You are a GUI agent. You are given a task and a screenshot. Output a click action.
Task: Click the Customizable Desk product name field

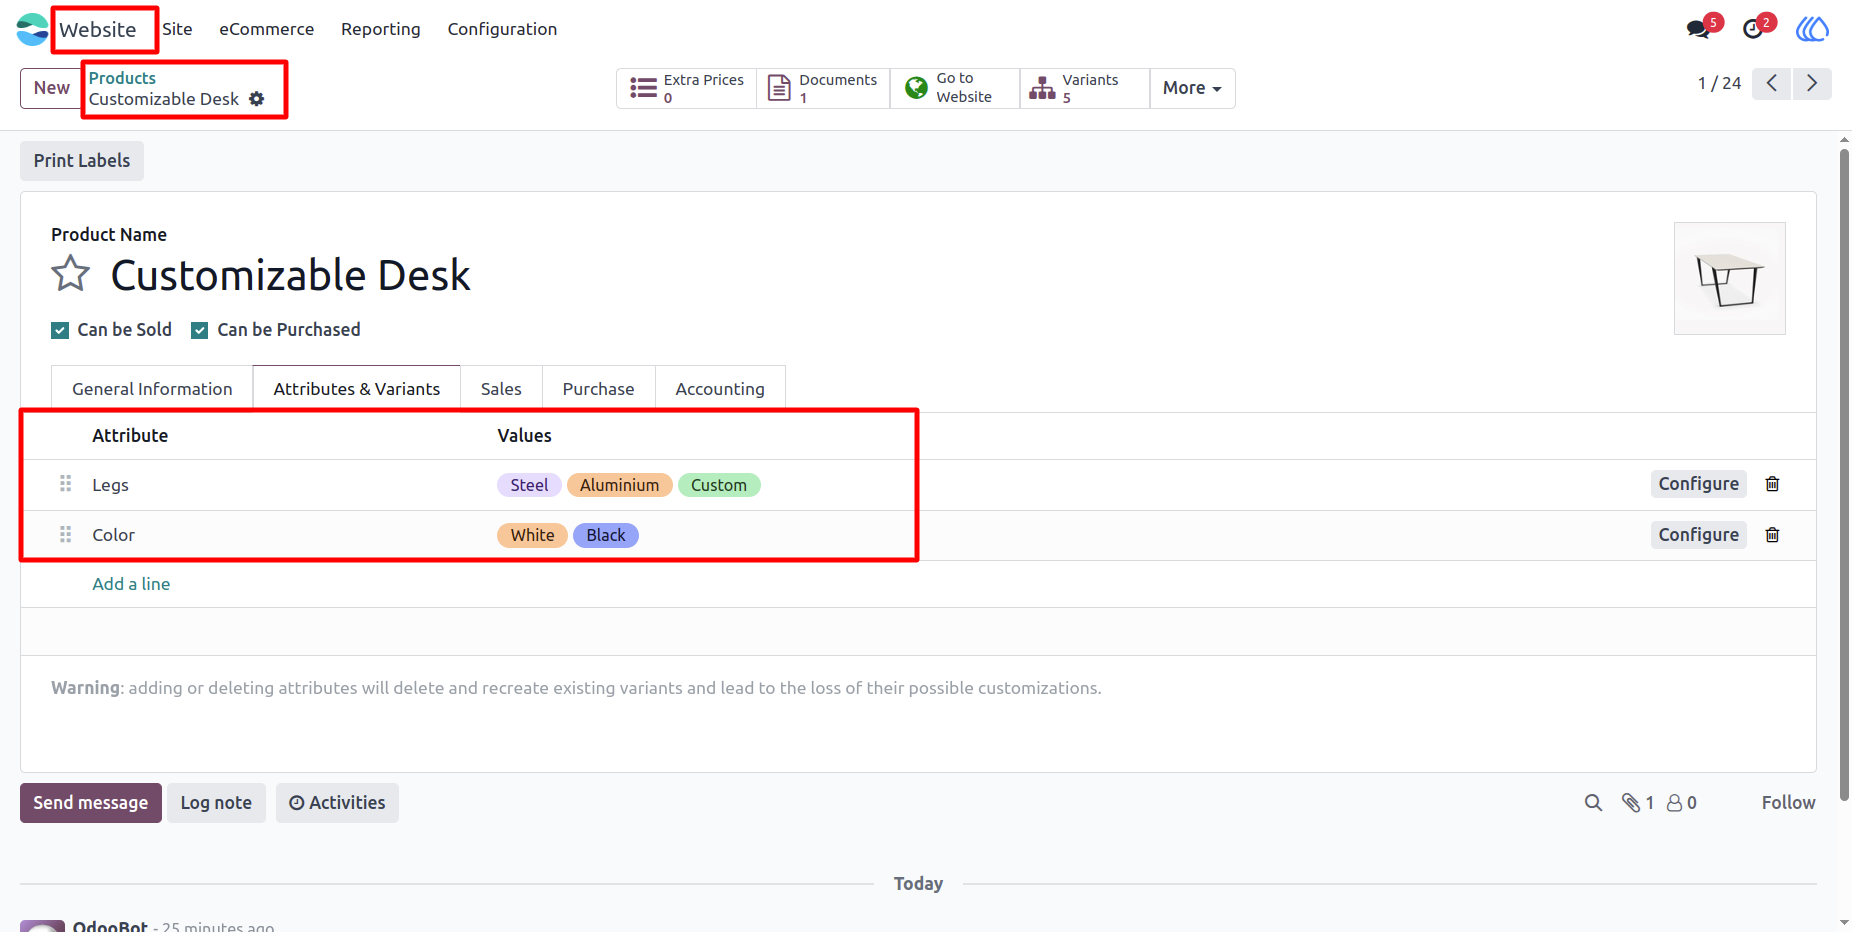coord(290,275)
